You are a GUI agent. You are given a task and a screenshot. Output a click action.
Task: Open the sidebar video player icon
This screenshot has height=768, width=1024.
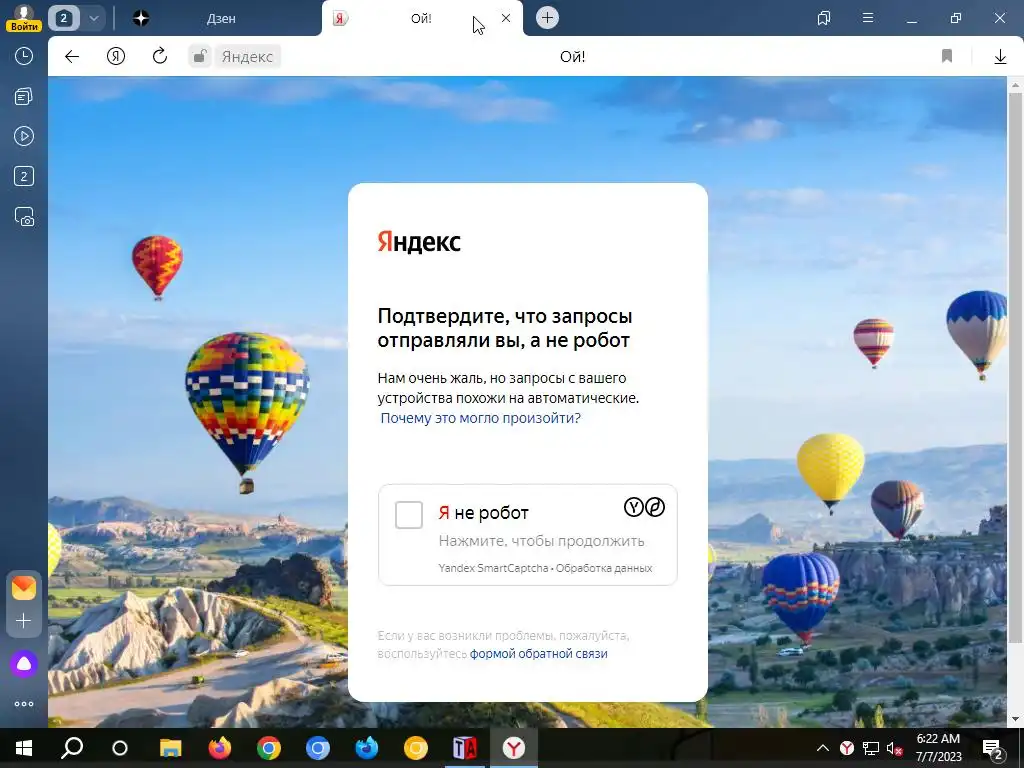(24, 136)
